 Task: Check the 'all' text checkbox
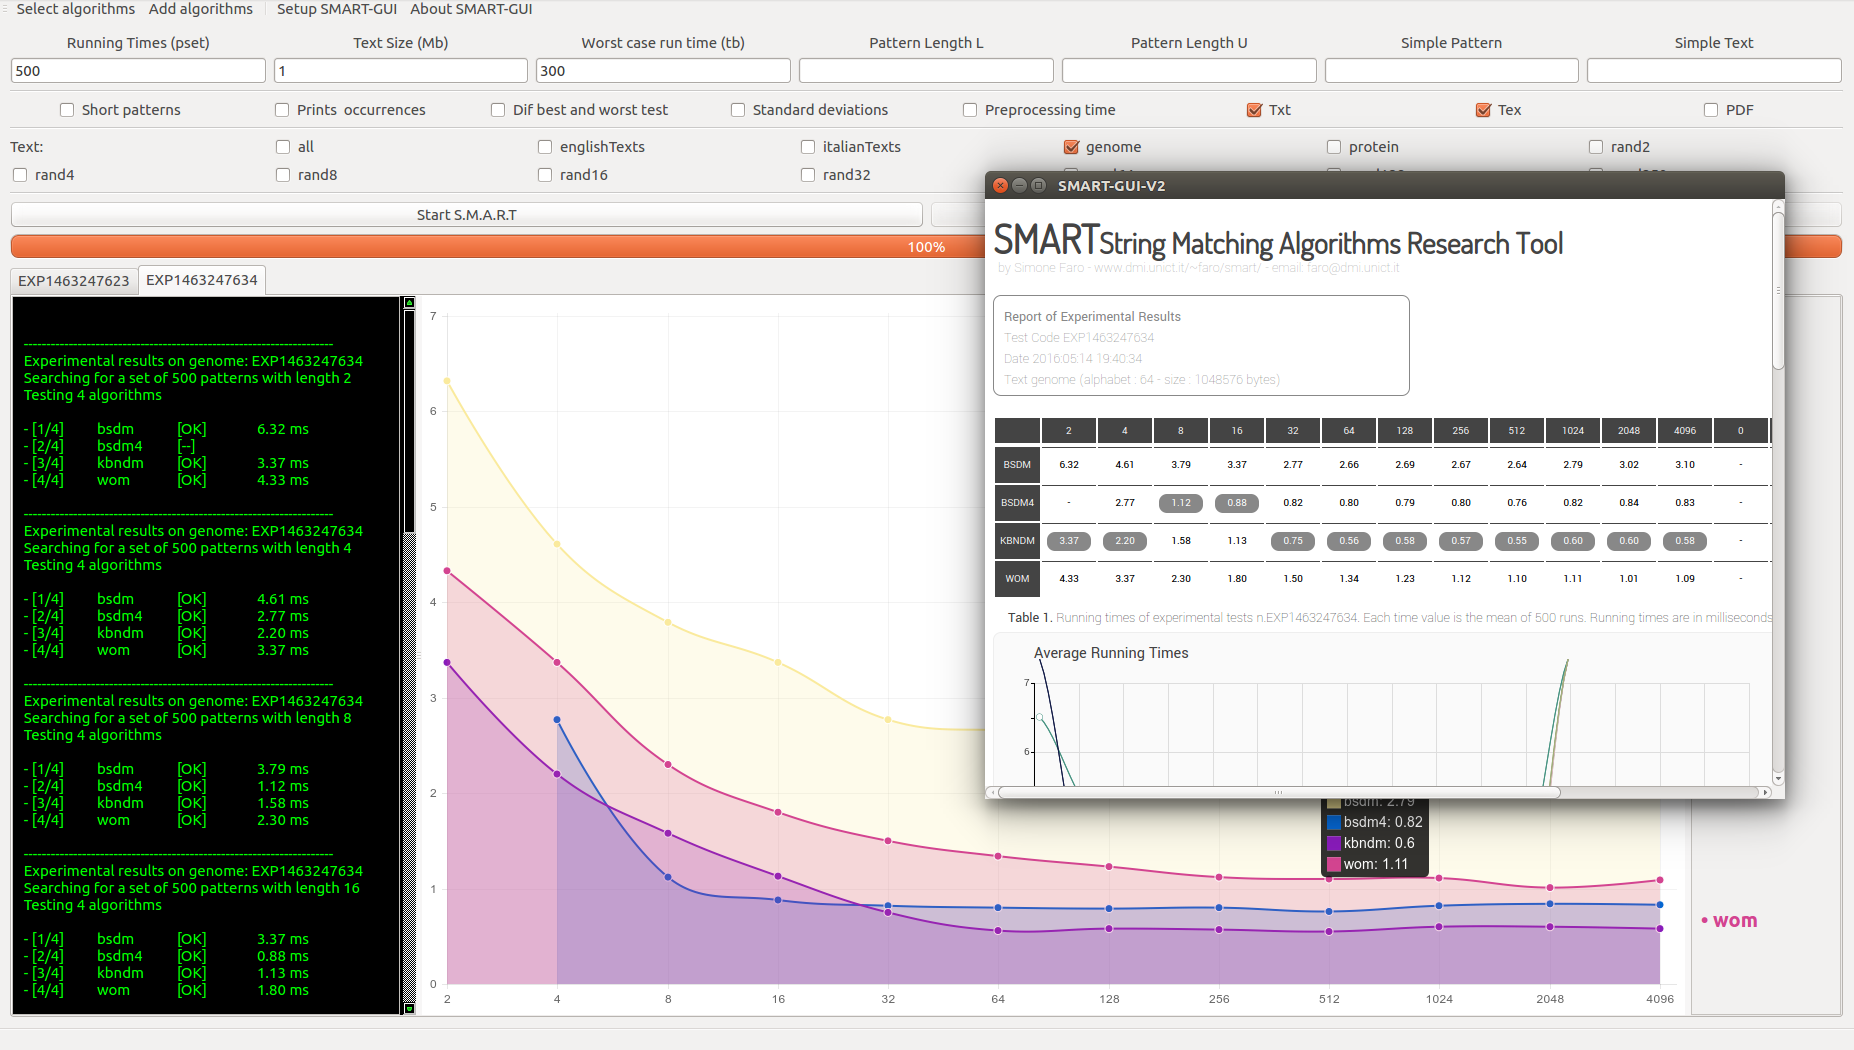click(x=283, y=147)
